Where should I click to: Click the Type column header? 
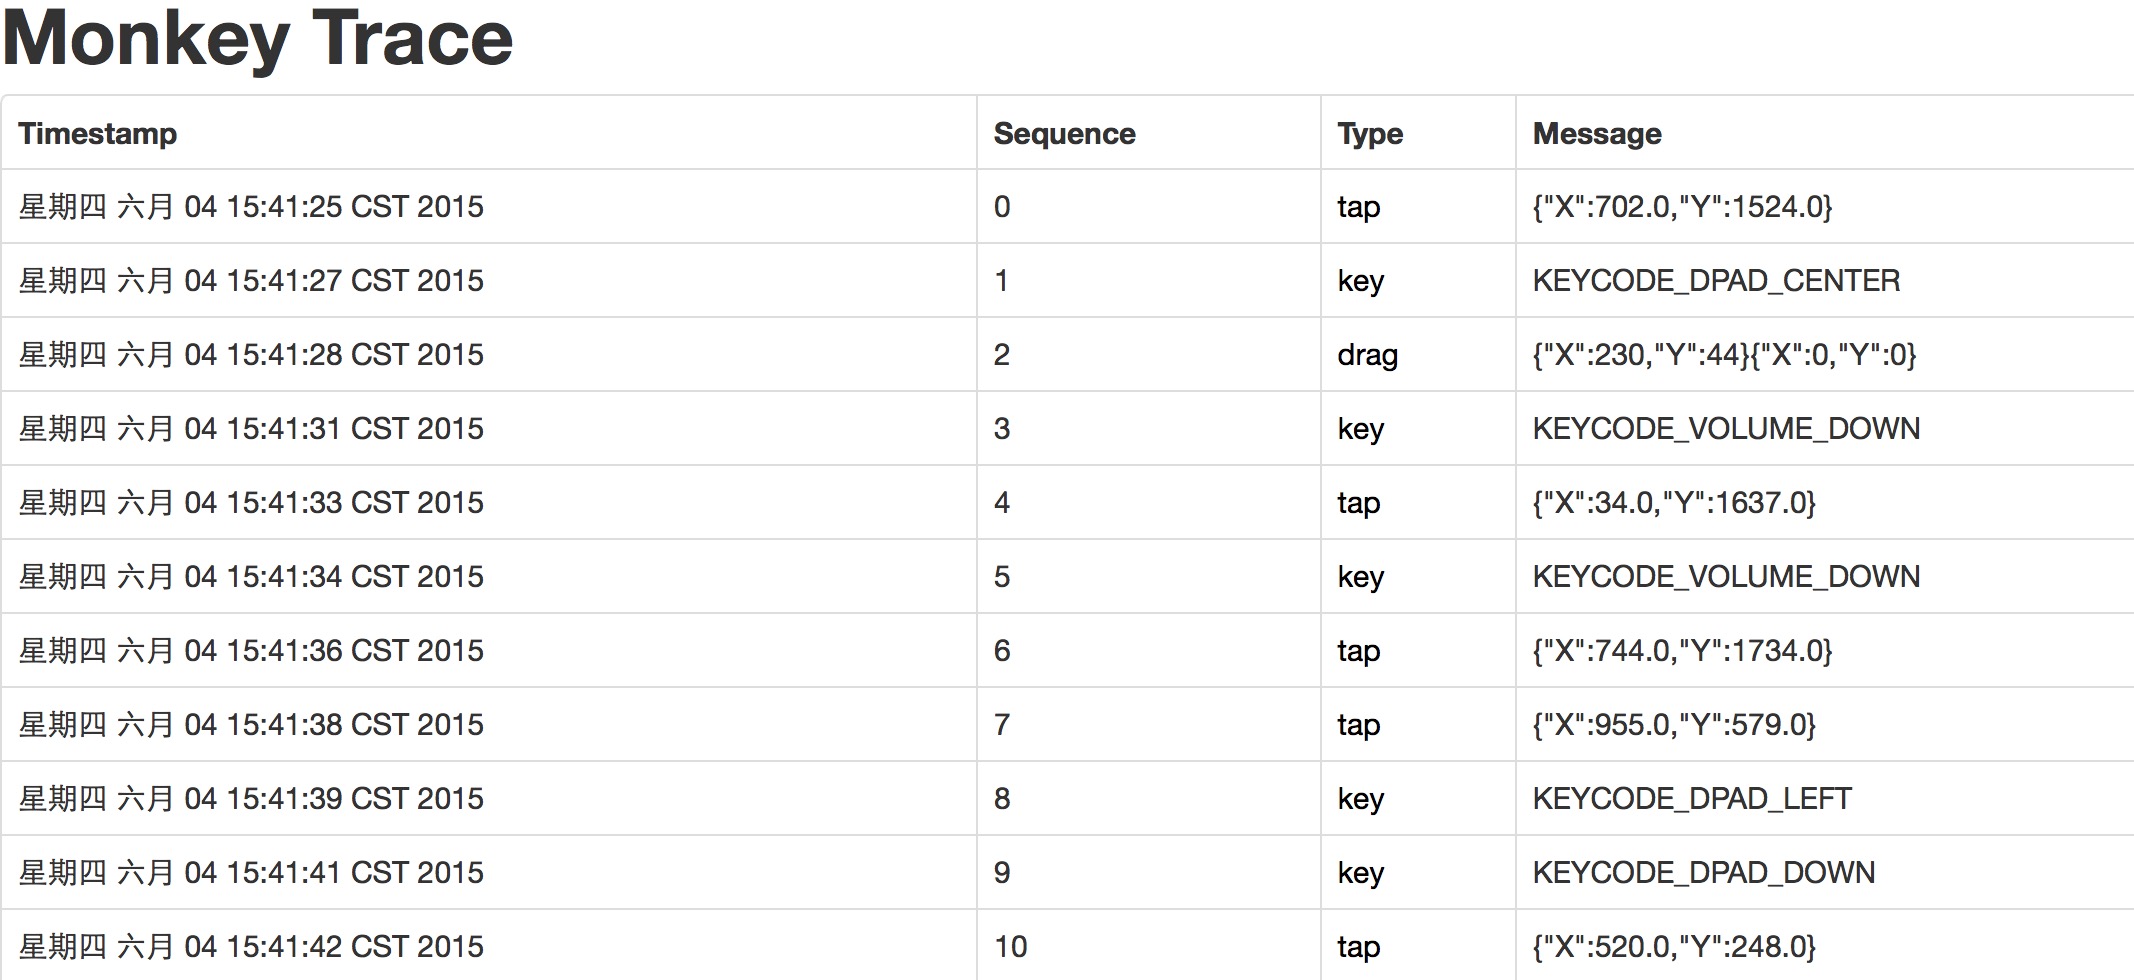point(1370,134)
